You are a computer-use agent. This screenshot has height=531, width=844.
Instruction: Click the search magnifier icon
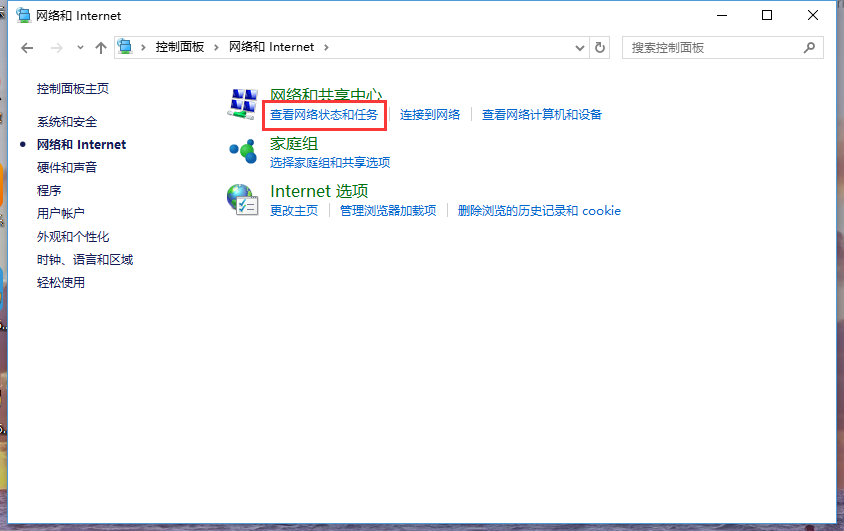[x=809, y=47]
